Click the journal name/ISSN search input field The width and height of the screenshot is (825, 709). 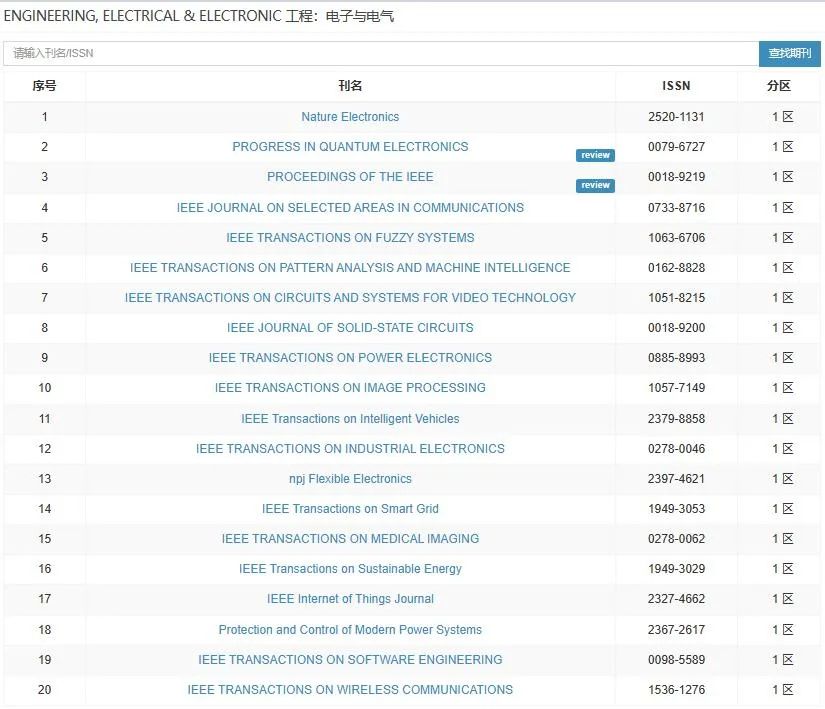(380, 53)
